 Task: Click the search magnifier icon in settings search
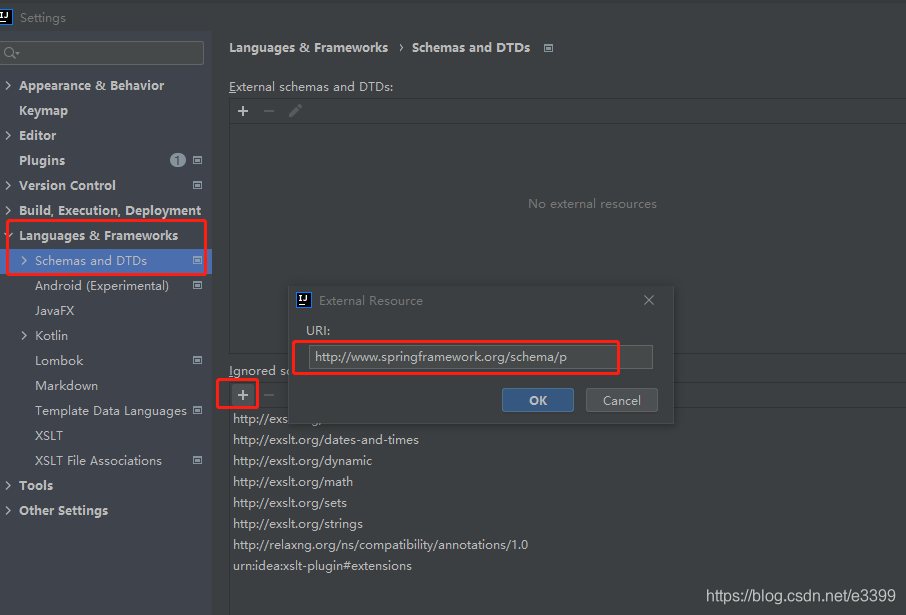[x=11, y=53]
